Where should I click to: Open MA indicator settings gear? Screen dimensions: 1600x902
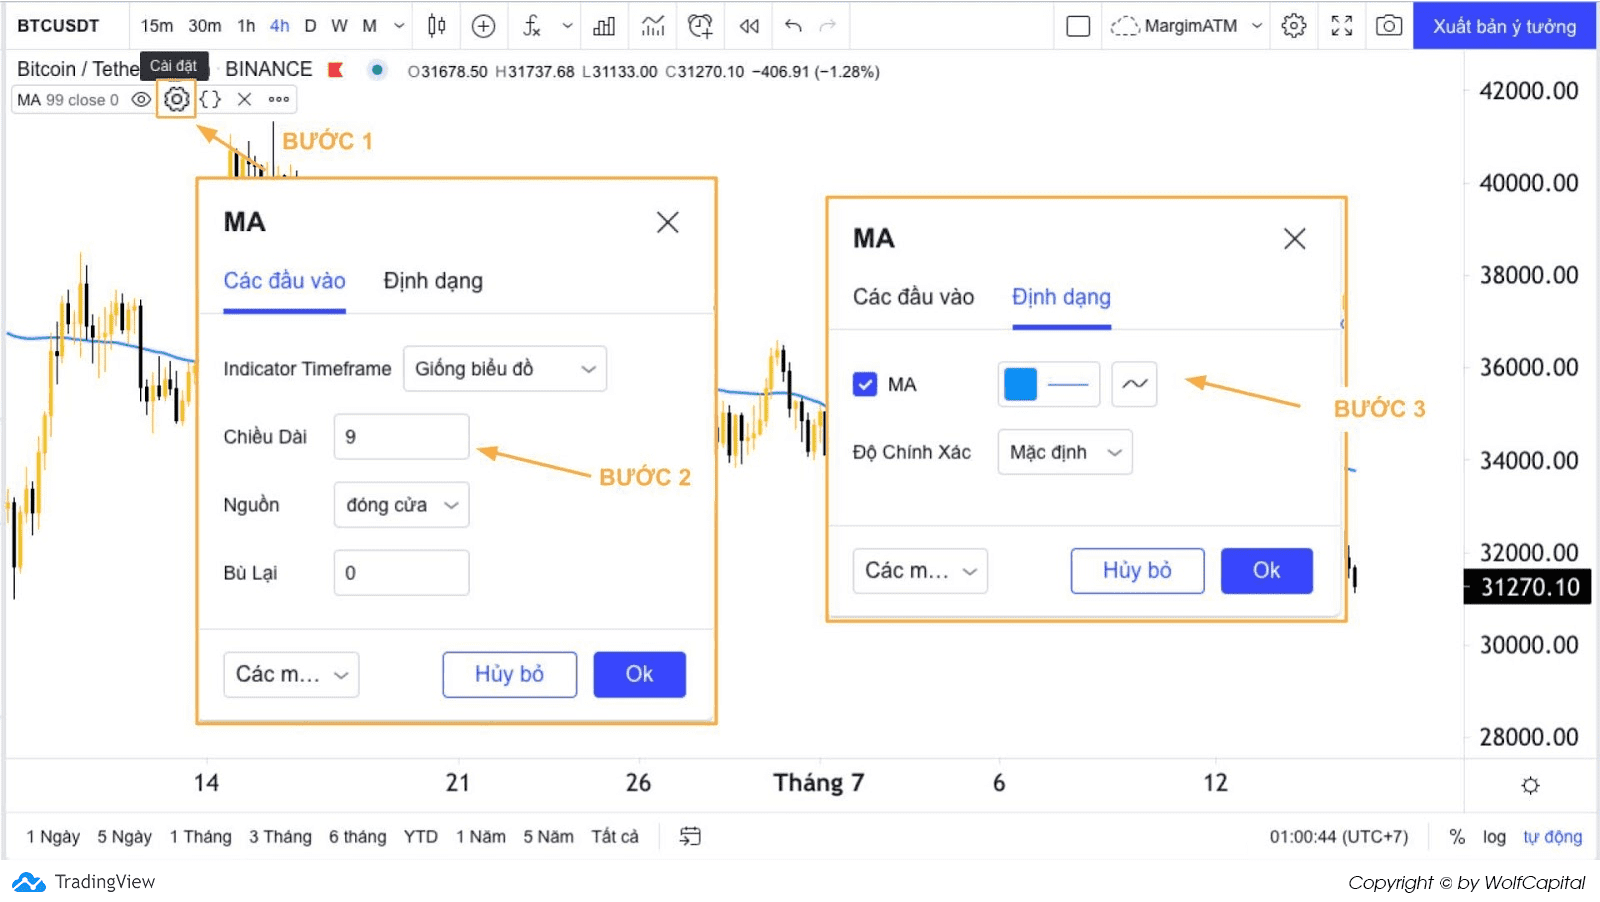176,99
